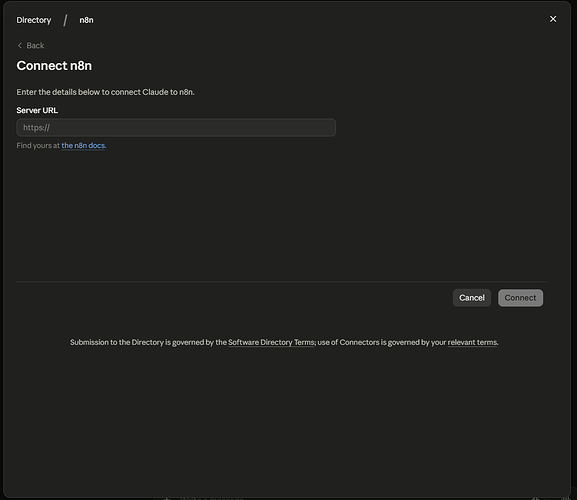577x500 pixels.
Task: Open the Directory breadcrumb
Action: (x=34, y=20)
